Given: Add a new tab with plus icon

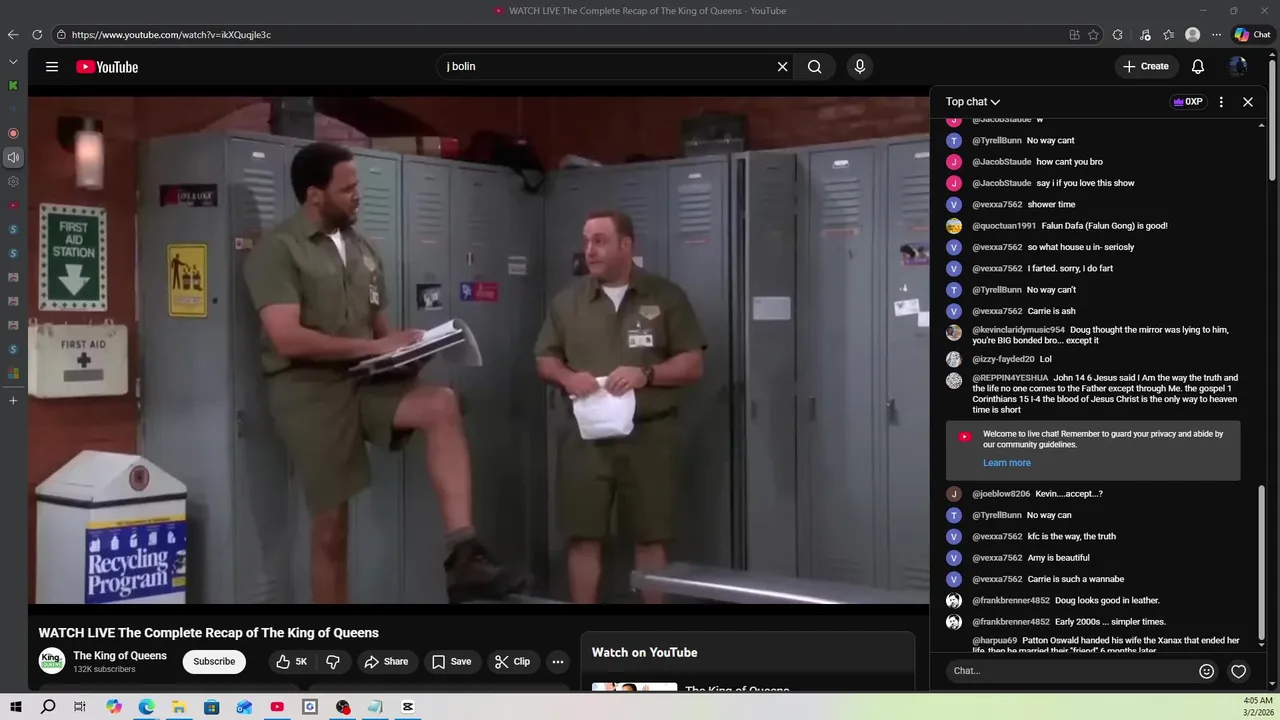Looking at the screenshot, I should point(13,401).
